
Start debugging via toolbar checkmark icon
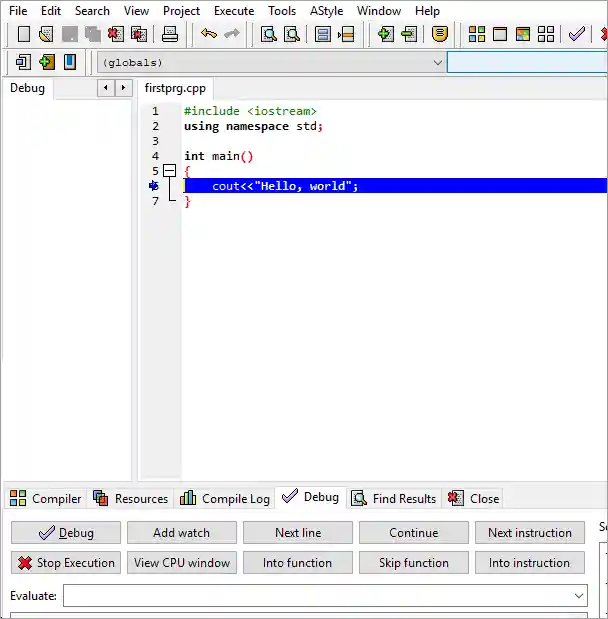[577, 34]
